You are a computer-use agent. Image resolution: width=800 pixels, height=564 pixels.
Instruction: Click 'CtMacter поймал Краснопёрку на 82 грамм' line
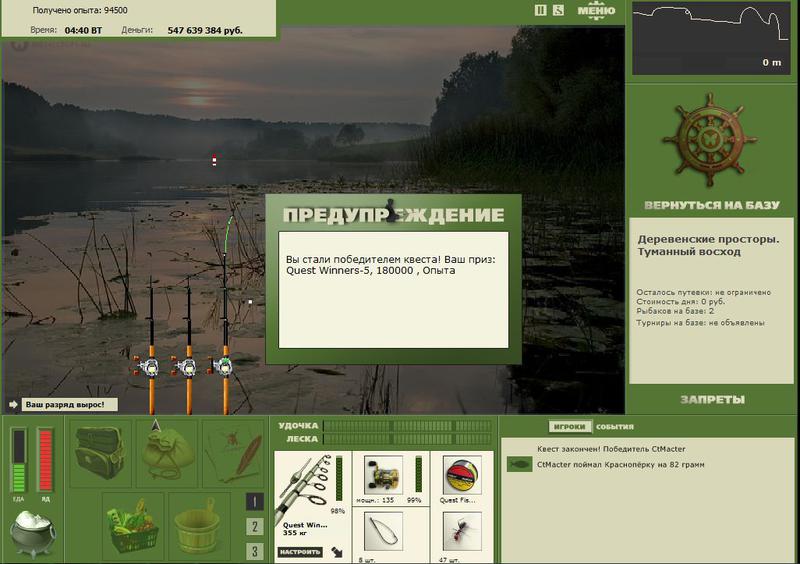620,464
